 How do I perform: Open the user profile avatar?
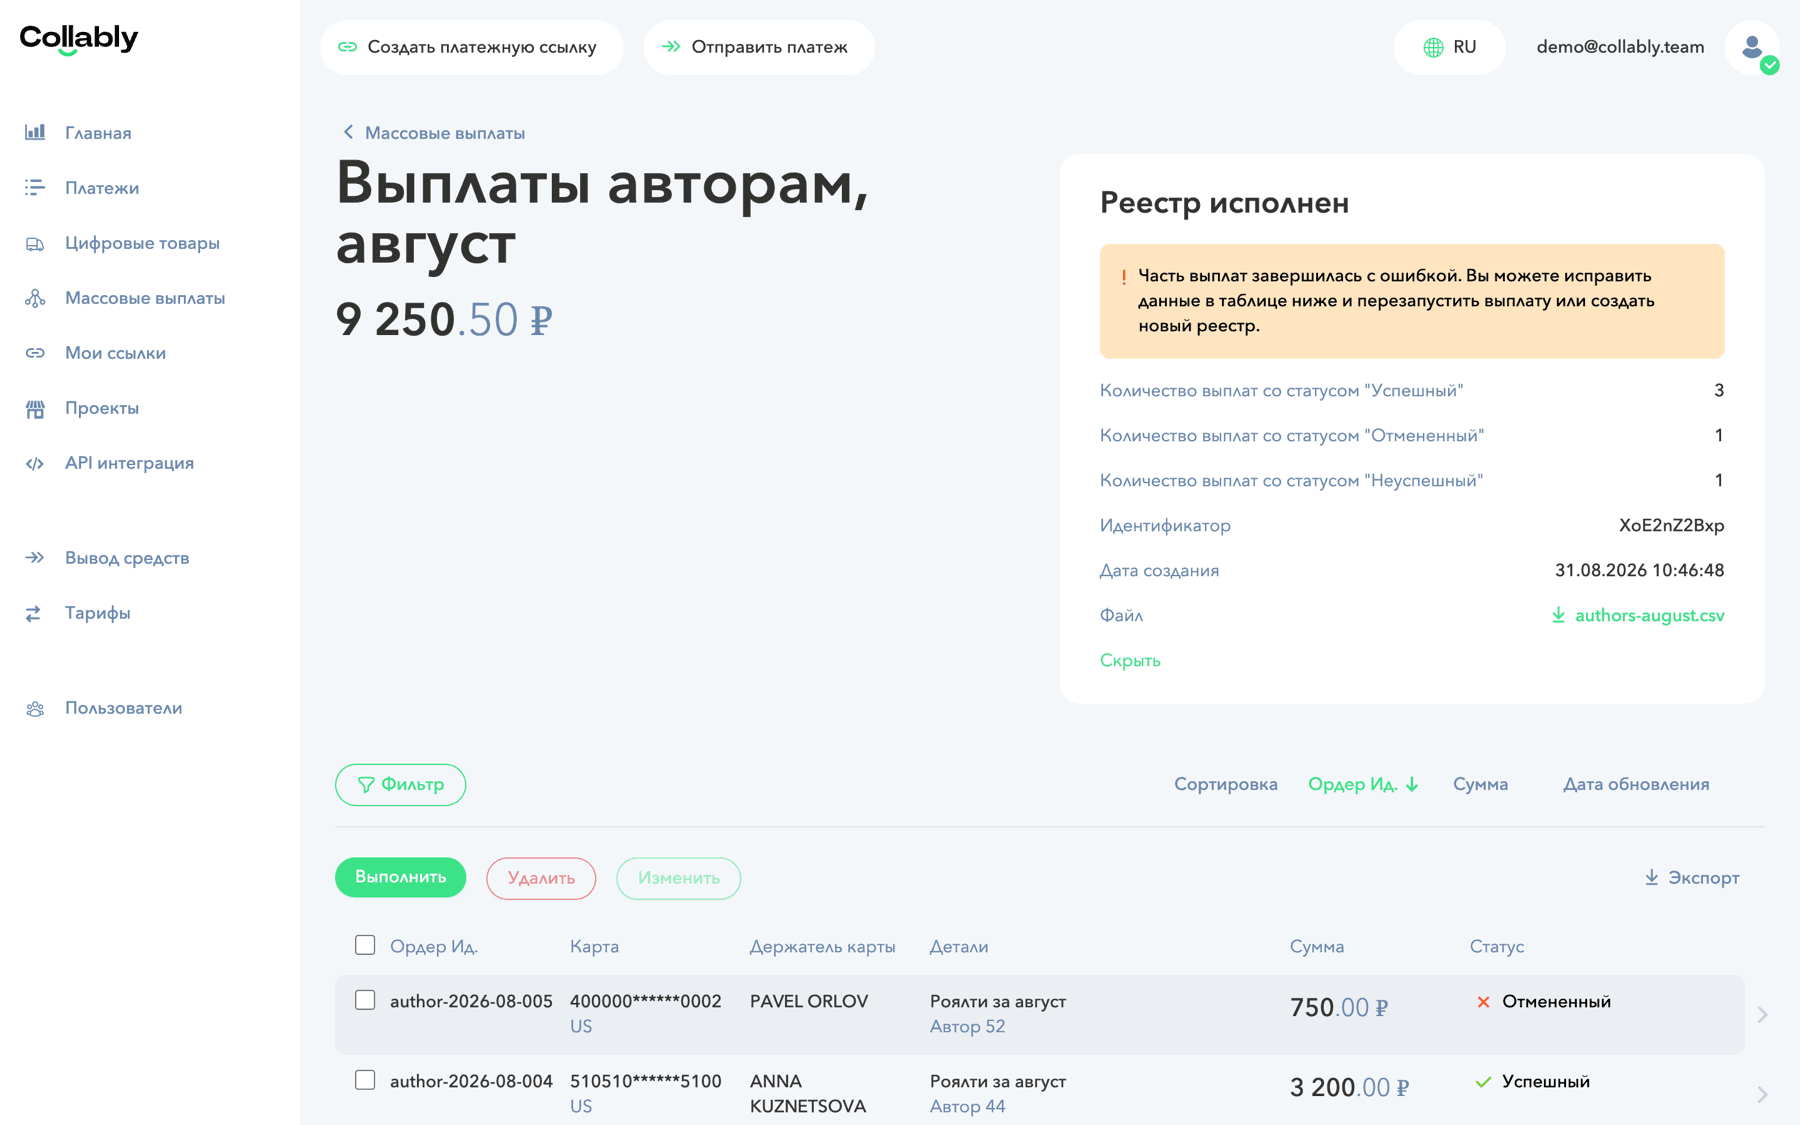1752,47
